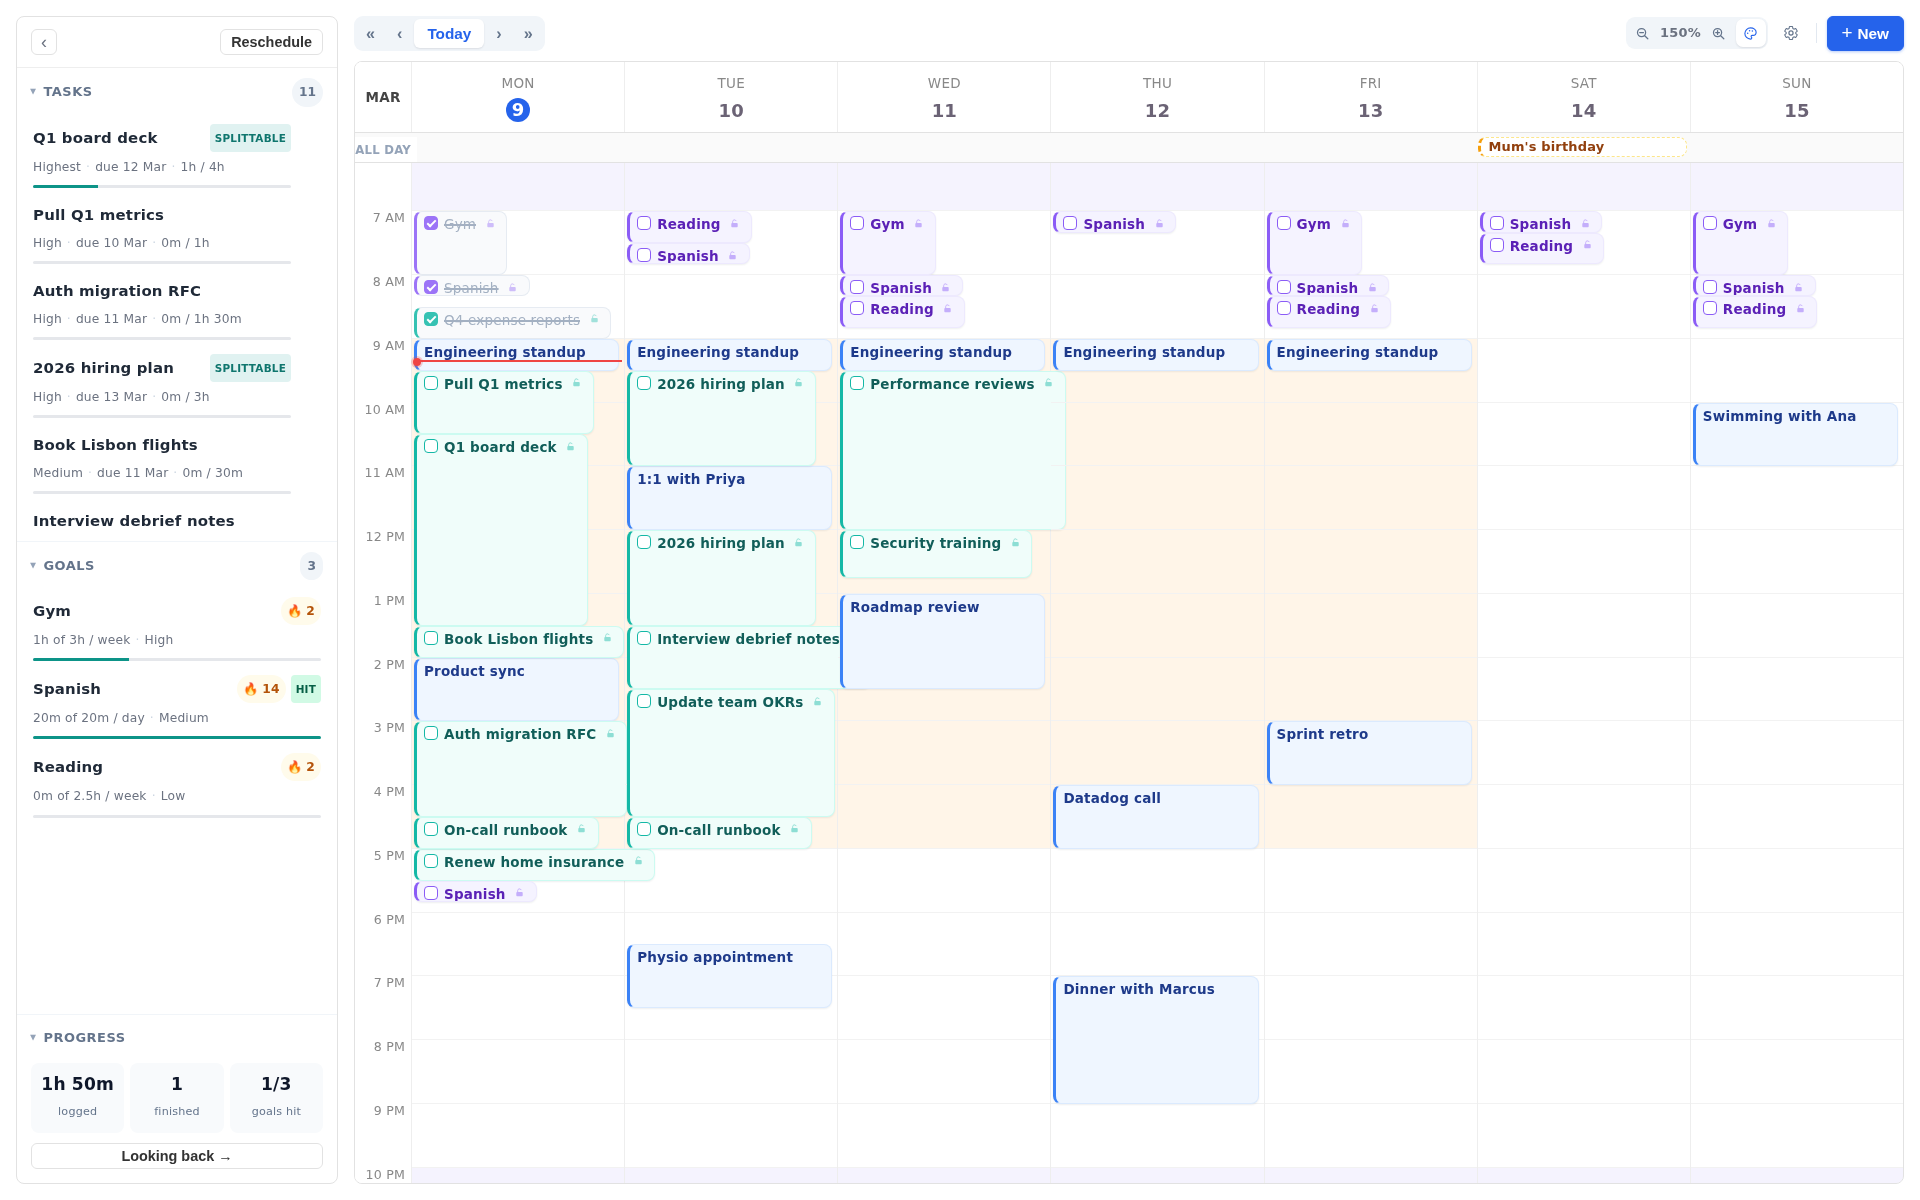This screenshot has width=1920, height=1200.
Task: Uncheck the completed Monday Gym event
Action: [431, 223]
